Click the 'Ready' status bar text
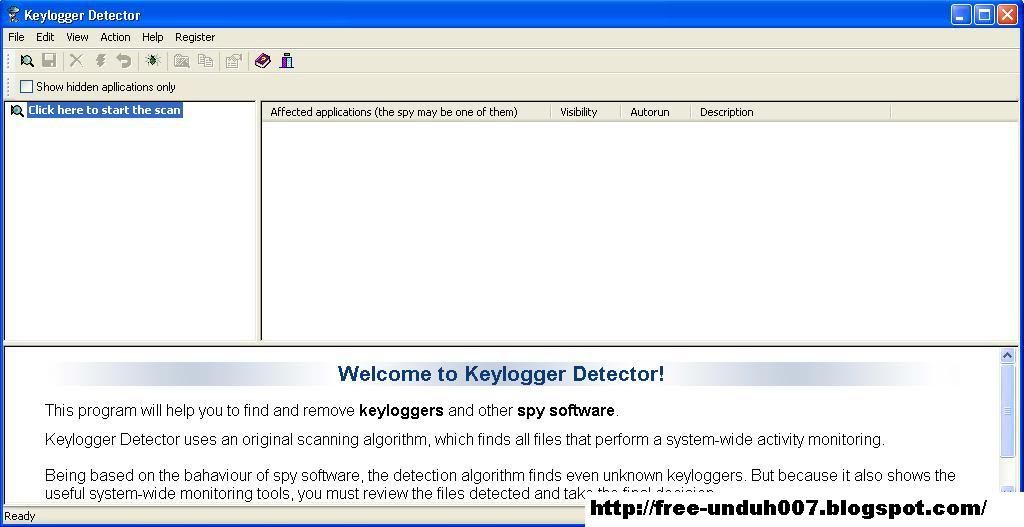Image resolution: width=1024 pixels, height=527 pixels. tap(20, 516)
